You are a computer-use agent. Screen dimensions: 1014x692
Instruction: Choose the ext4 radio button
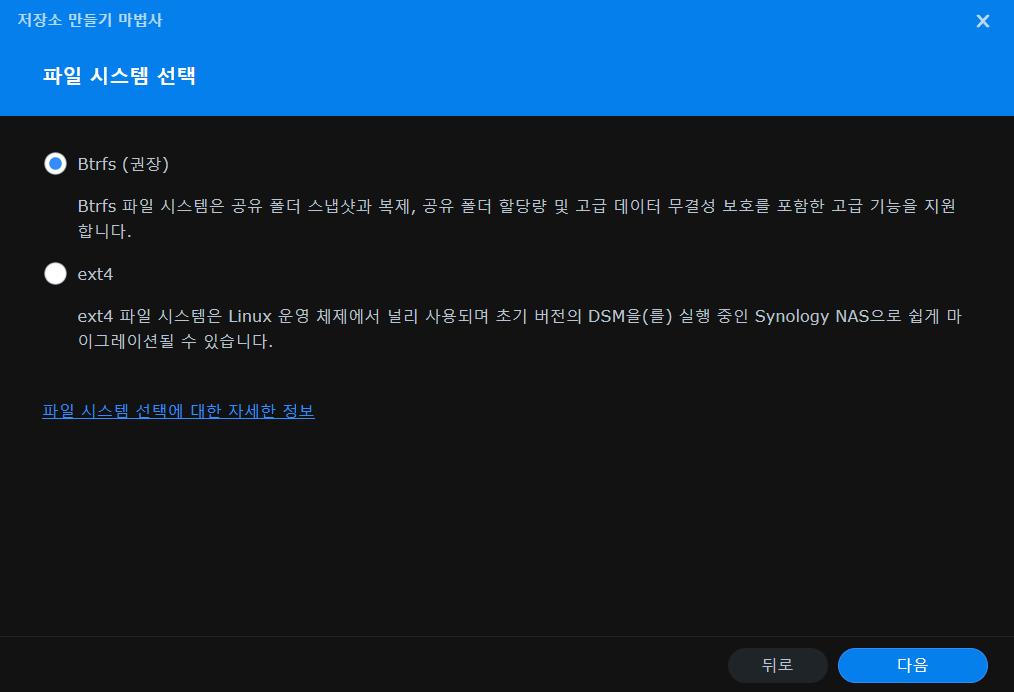[x=56, y=274]
